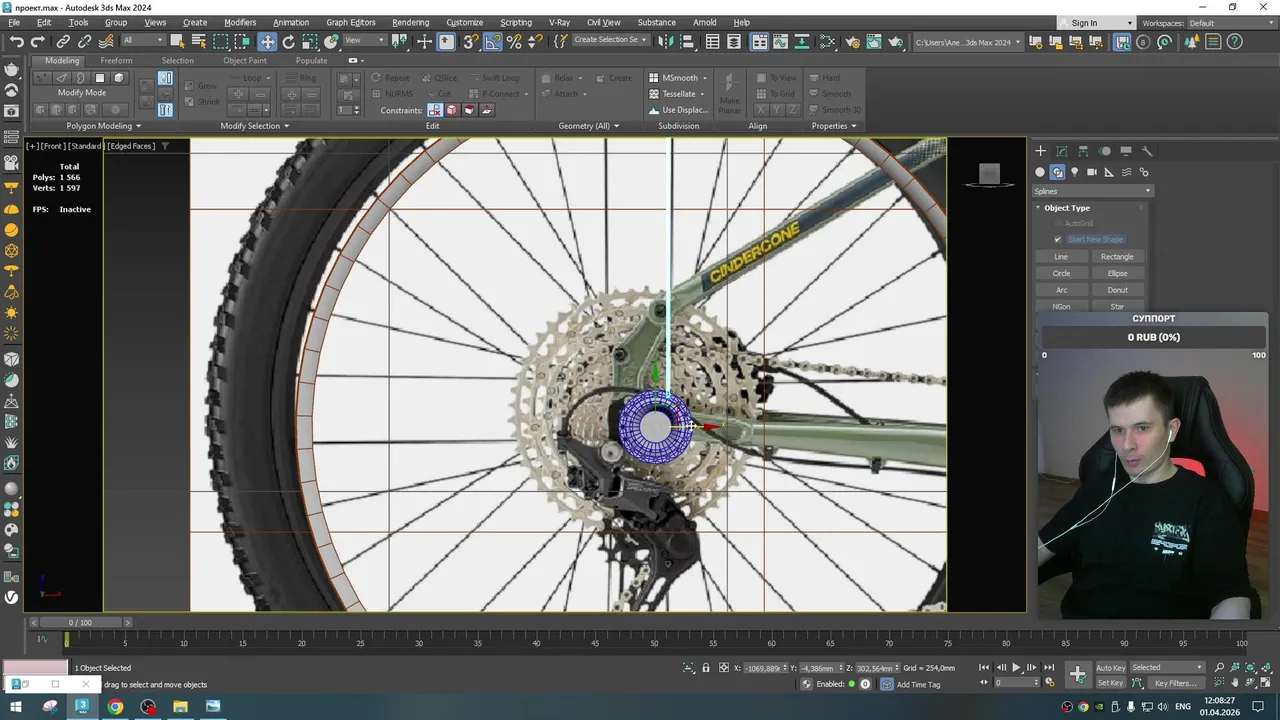This screenshot has height=720, width=1280.
Task: Click the Use Displac... option
Action: [x=678, y=110]
